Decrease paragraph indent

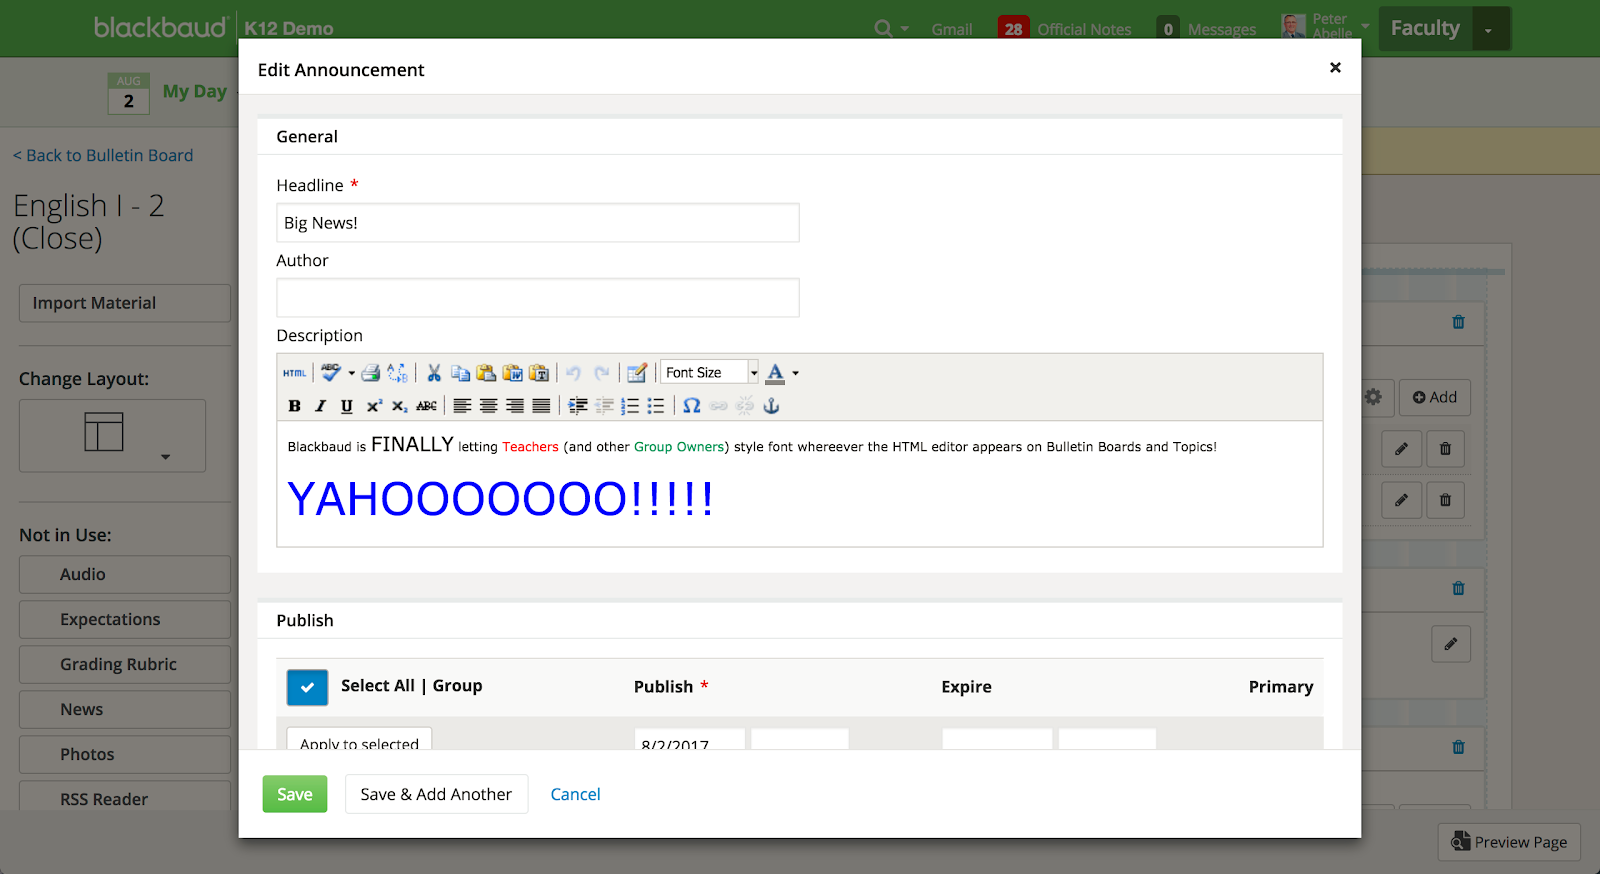[604, 406]
